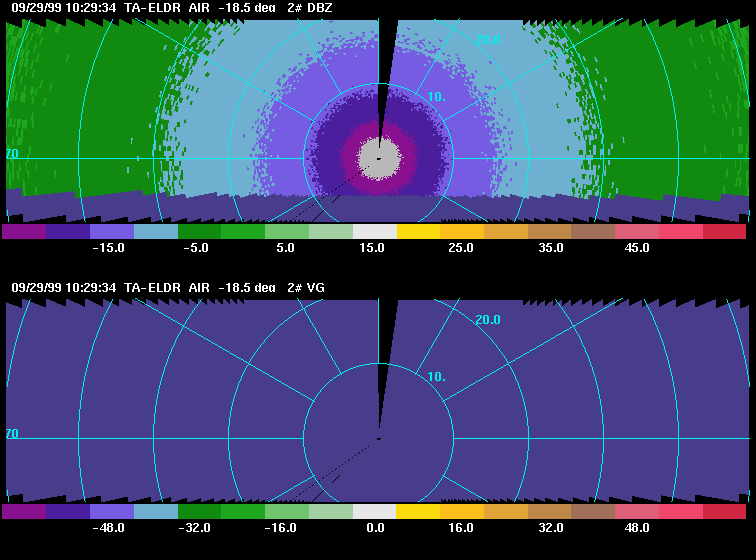
Task: Click the dark indigo swatch in DBZ color bar
Action: [68, 232]
